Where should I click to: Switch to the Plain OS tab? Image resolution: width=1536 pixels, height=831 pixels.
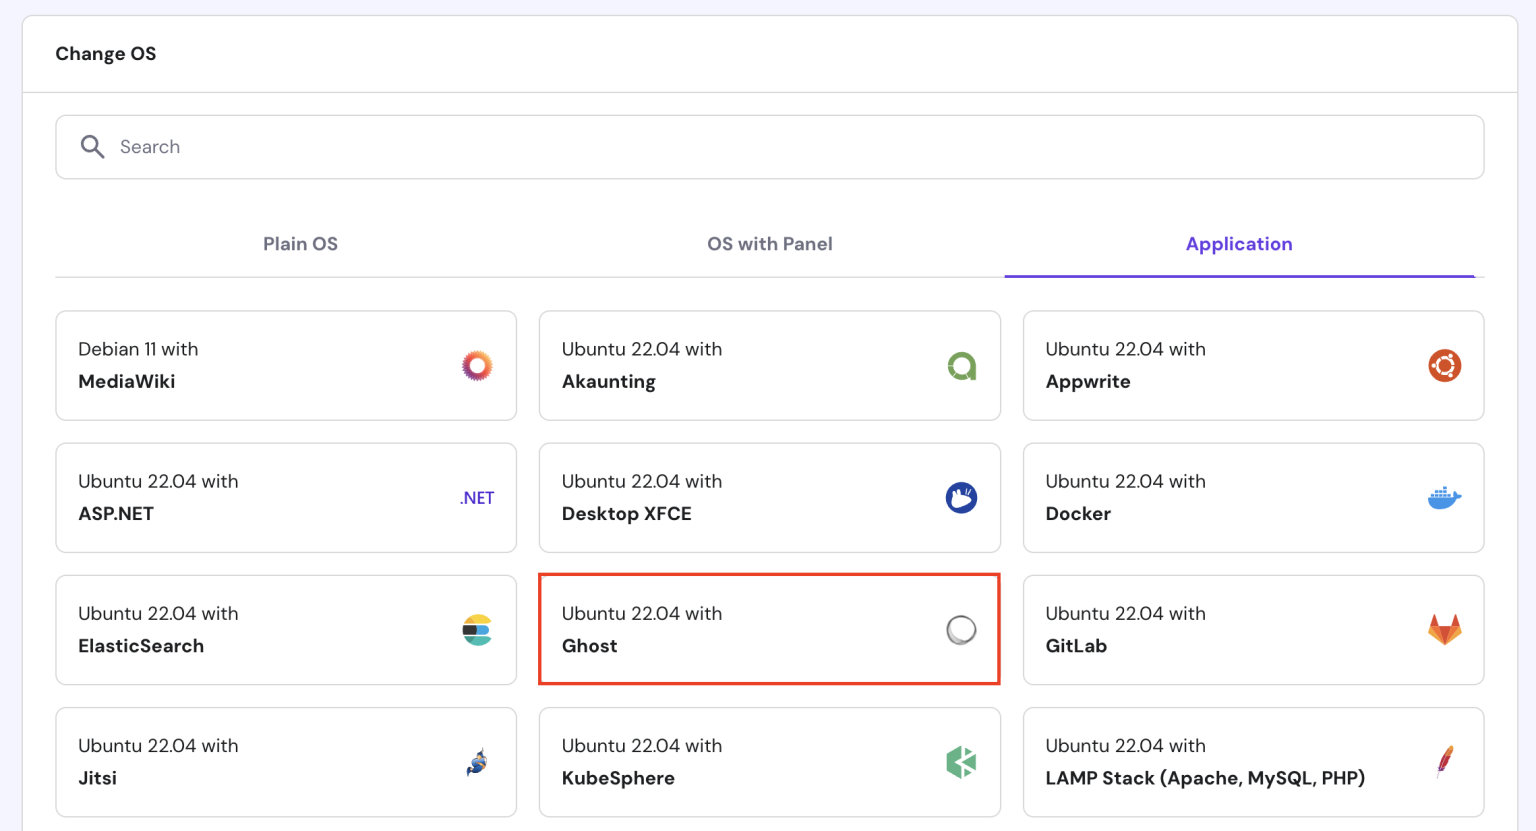[300, 244]
